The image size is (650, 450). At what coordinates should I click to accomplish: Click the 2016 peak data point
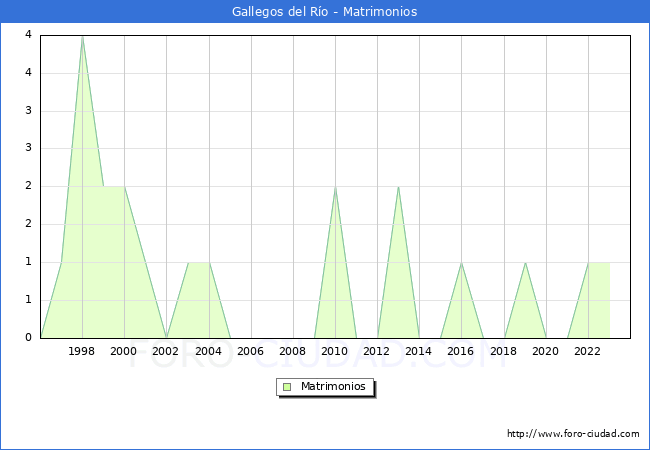tap(461, 263)
